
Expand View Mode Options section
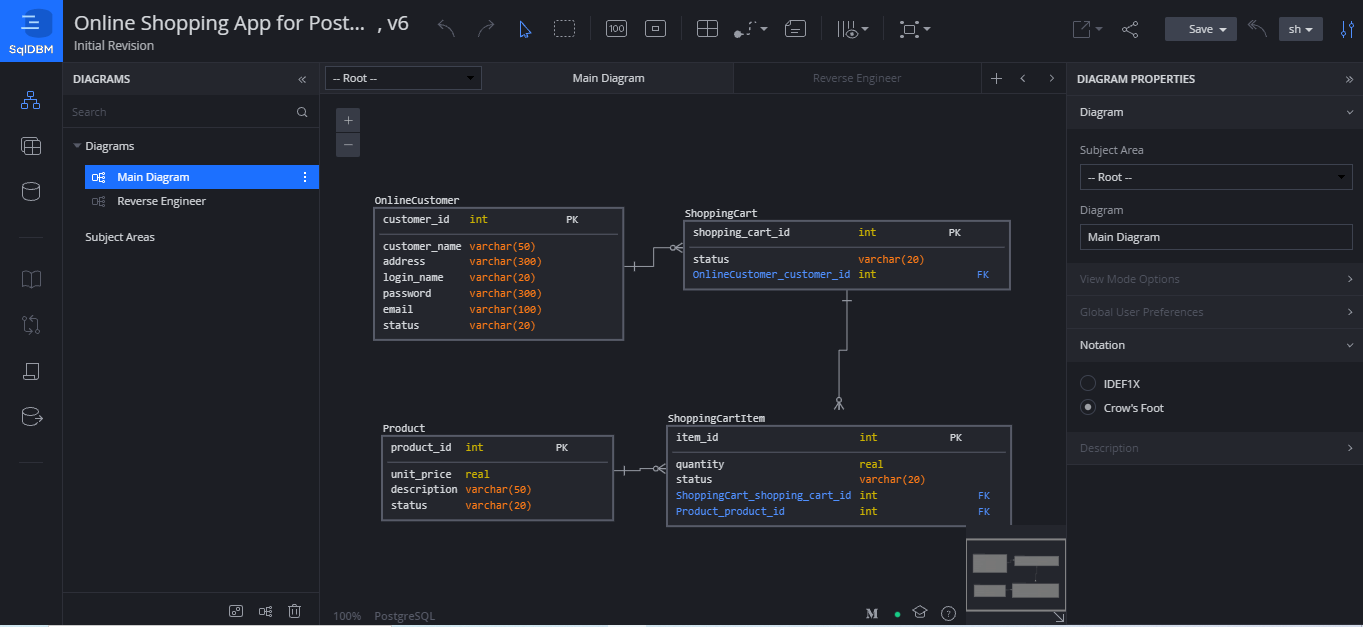point(1215,279)
